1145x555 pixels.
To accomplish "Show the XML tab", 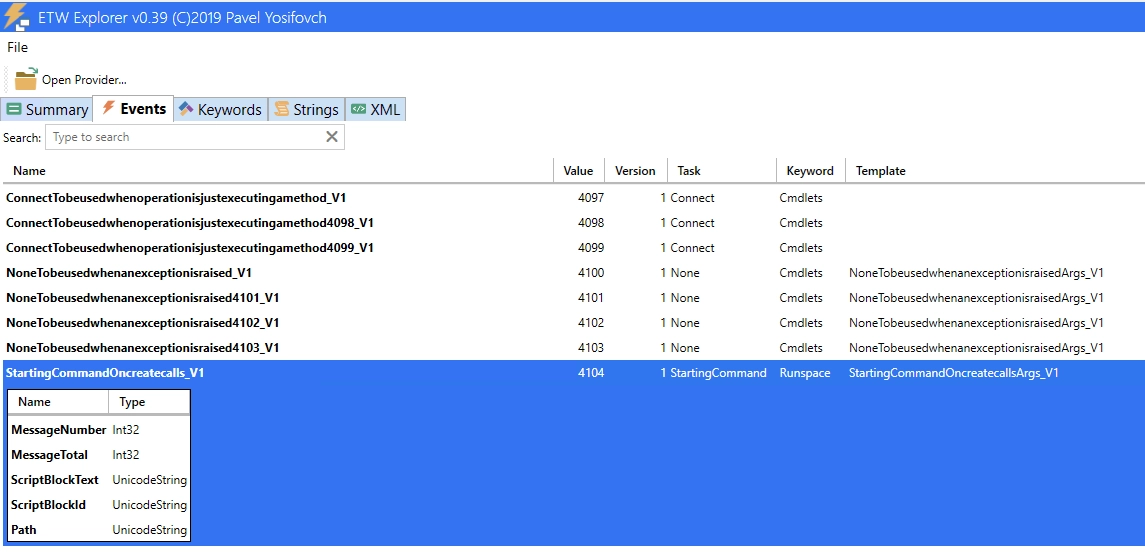I will click(375, 110).
